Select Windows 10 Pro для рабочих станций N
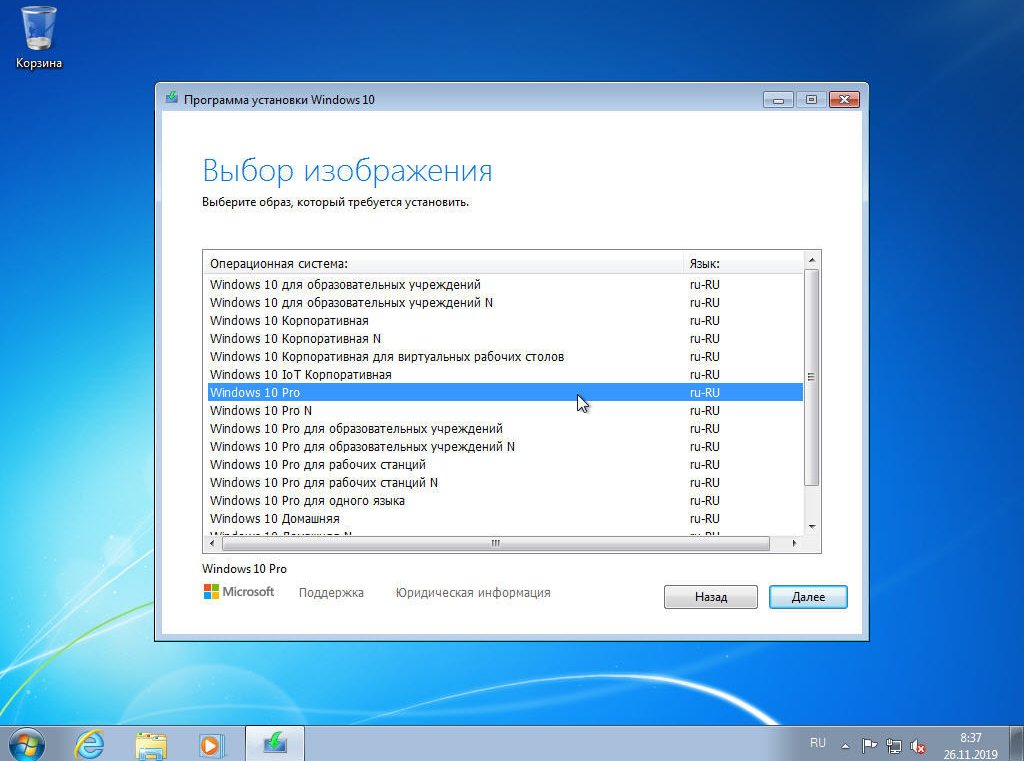The image size is (1024, 761). tap(505, 483)
